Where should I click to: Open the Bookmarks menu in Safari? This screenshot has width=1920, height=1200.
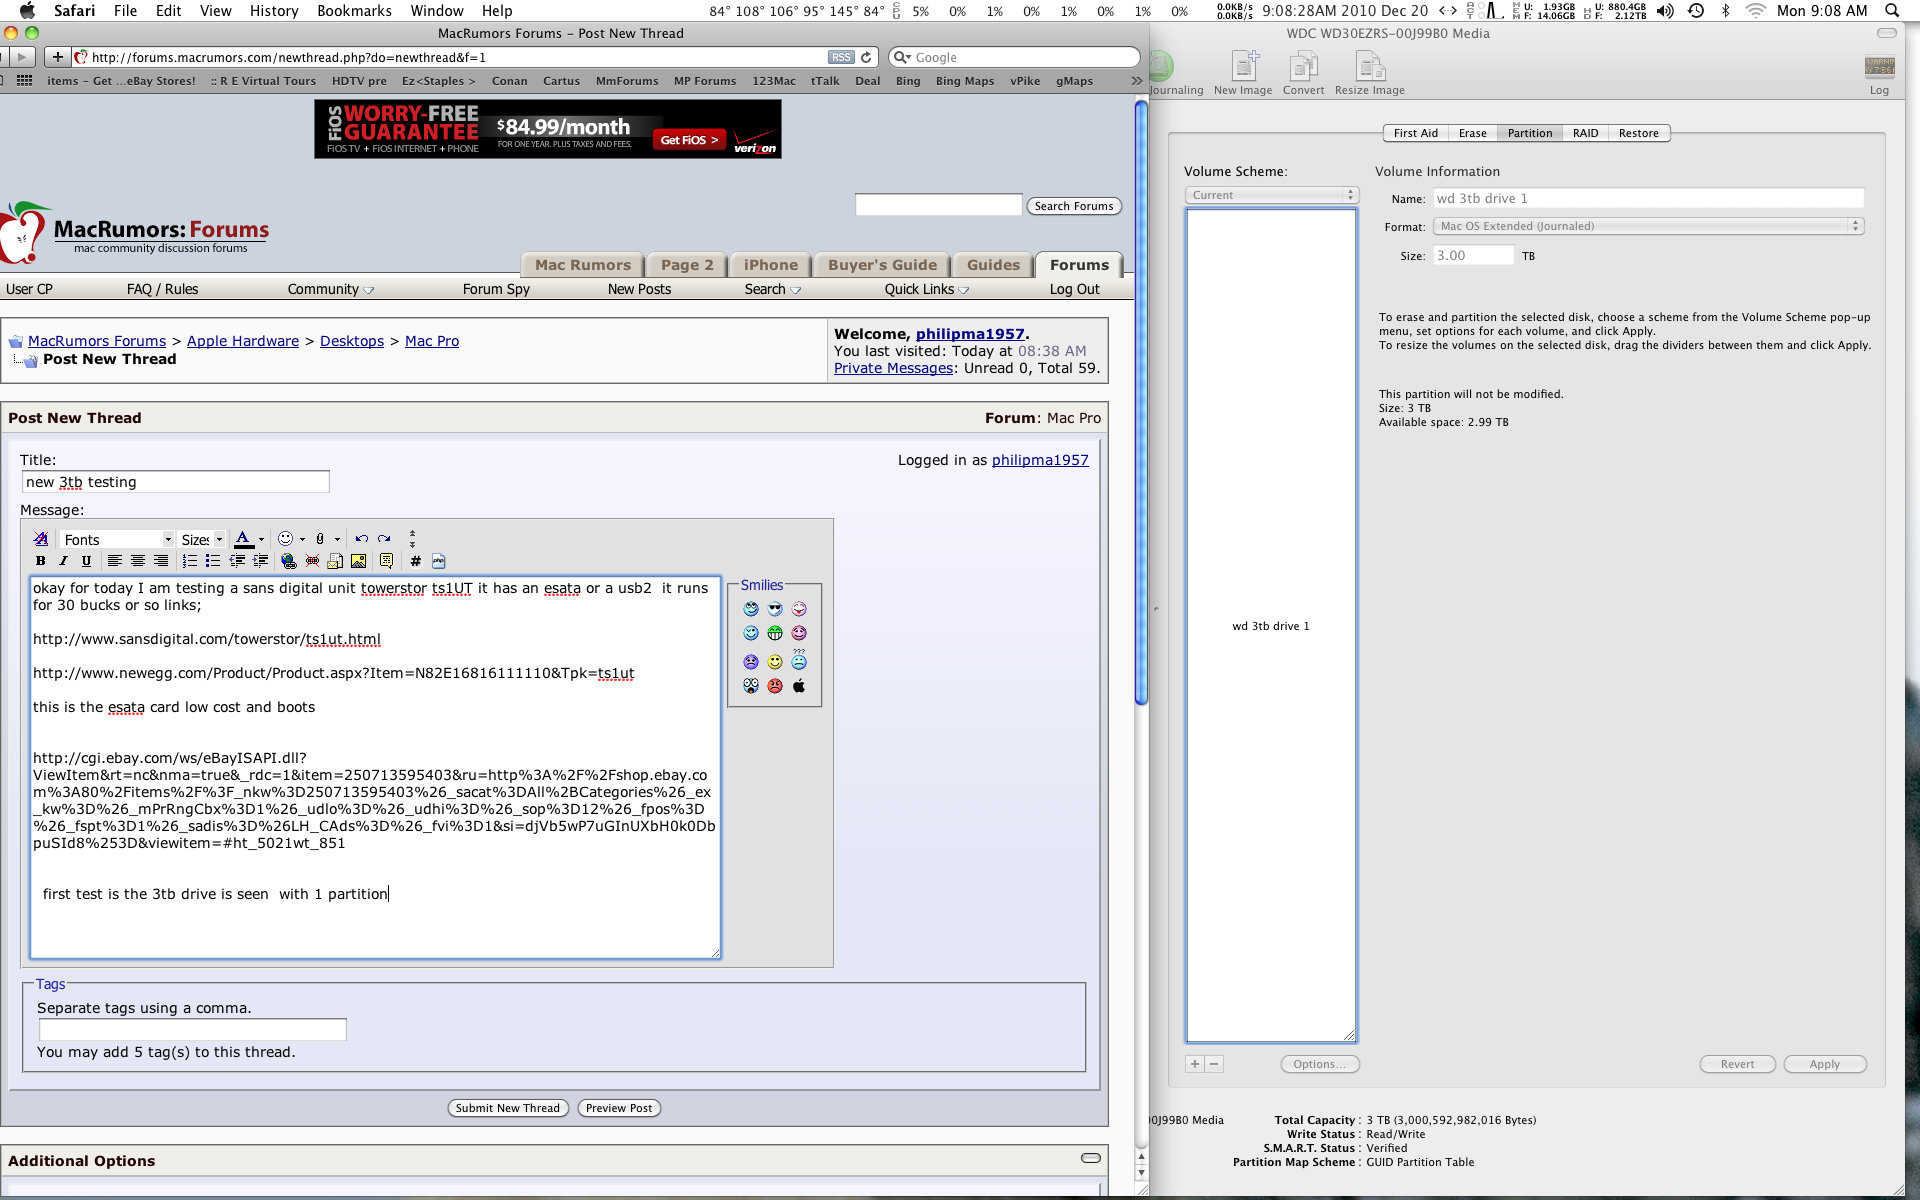tap(354, 11)
